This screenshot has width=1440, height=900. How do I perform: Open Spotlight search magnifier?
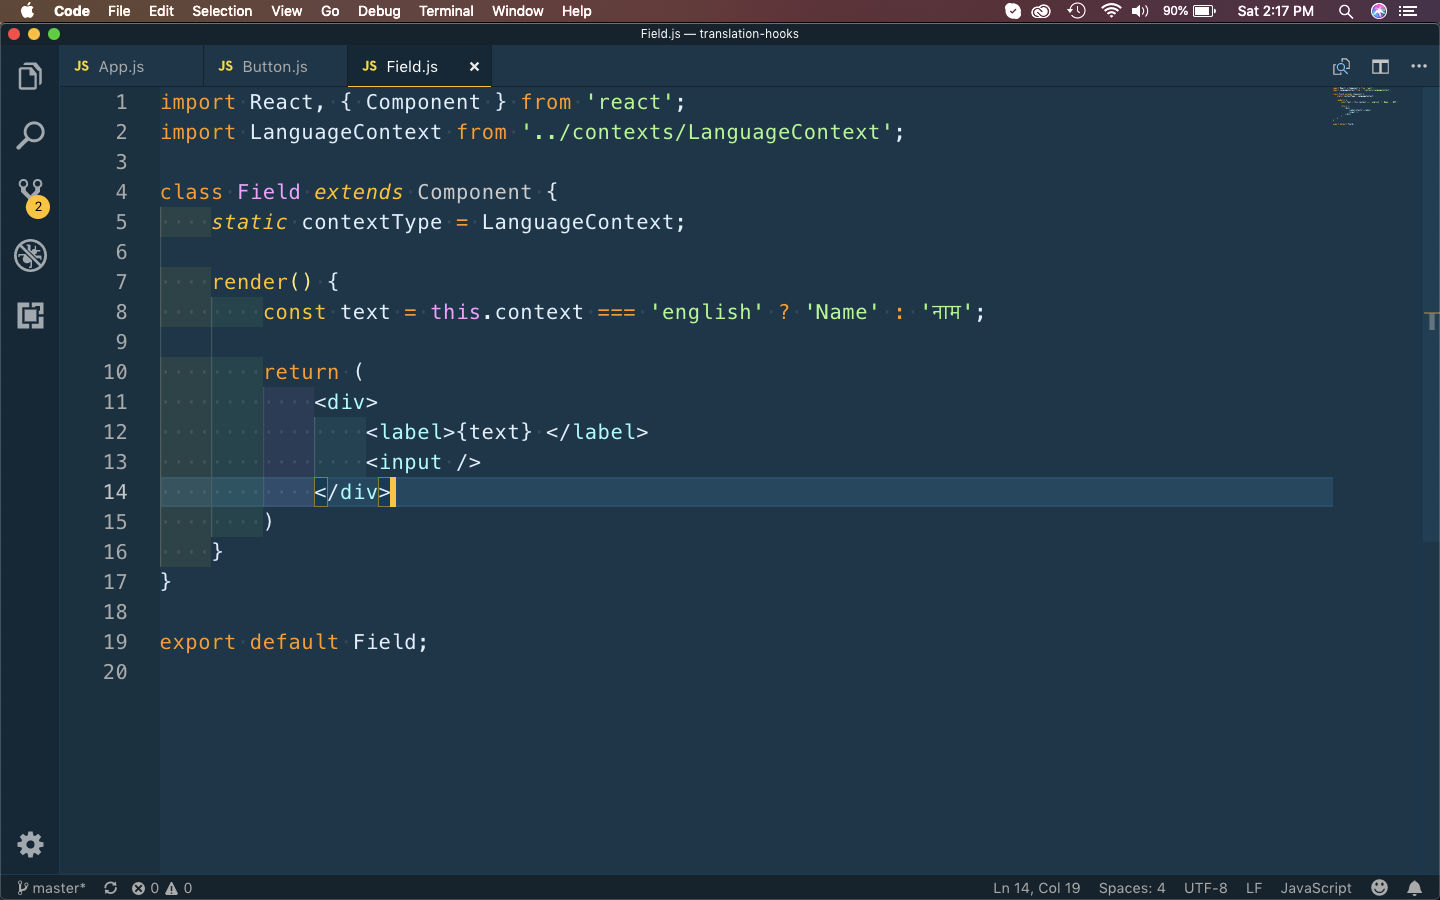coord(1346,11)
